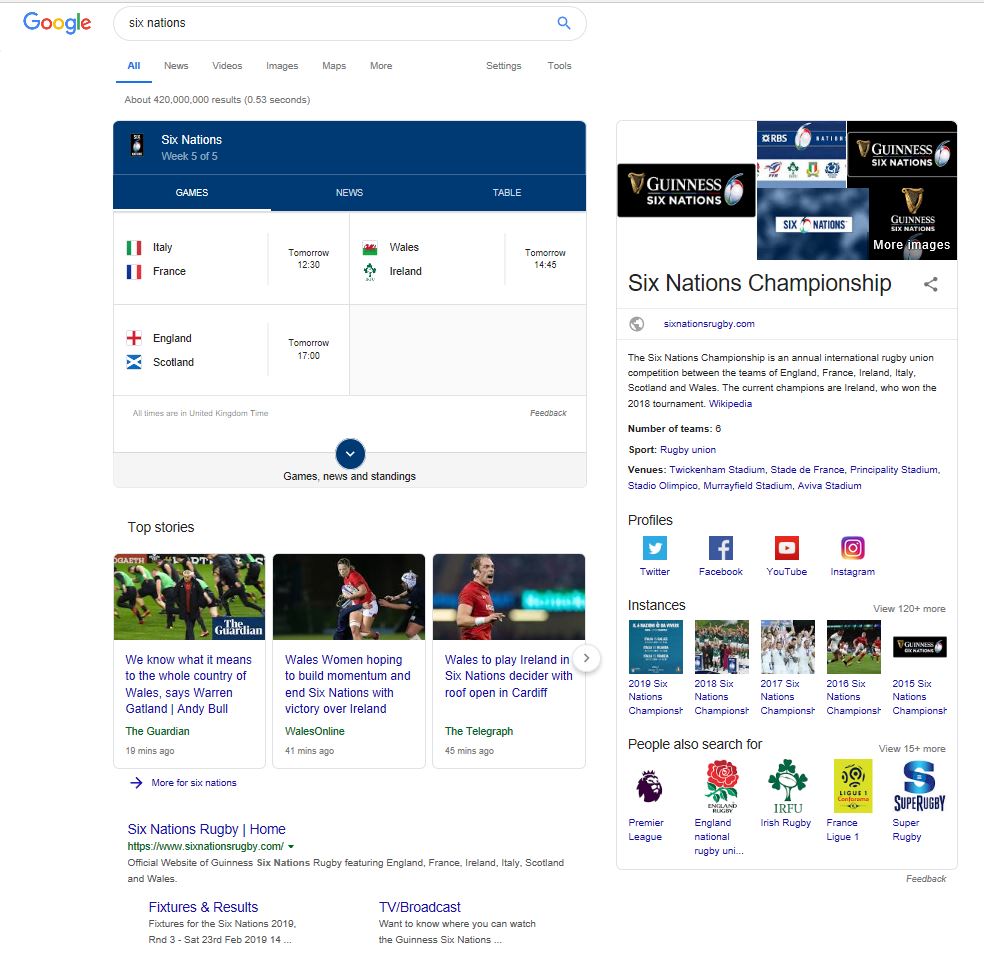
Task: Click View 15+ more related searches
Action: coord(912,748)
